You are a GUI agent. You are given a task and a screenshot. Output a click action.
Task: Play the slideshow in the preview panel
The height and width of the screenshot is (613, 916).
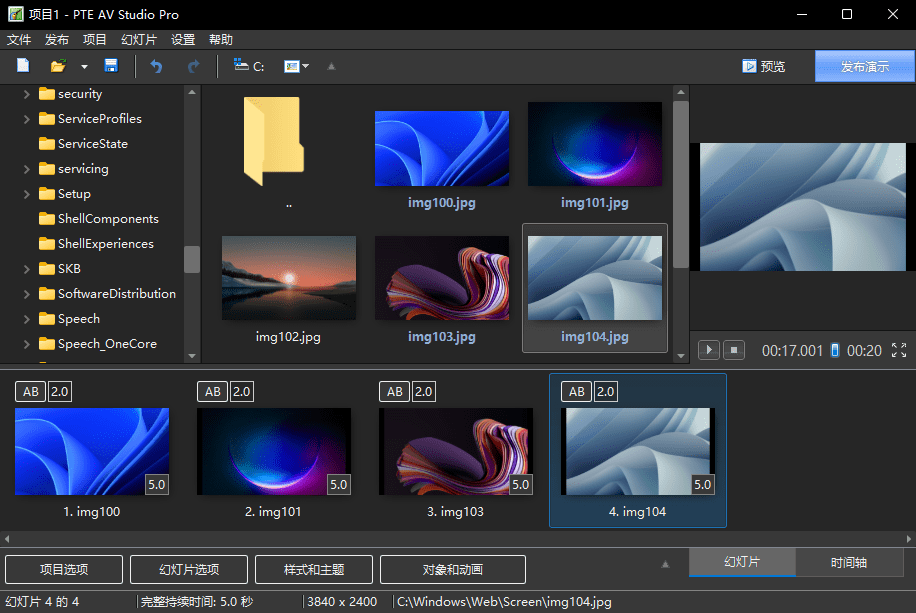pos(709,350)
